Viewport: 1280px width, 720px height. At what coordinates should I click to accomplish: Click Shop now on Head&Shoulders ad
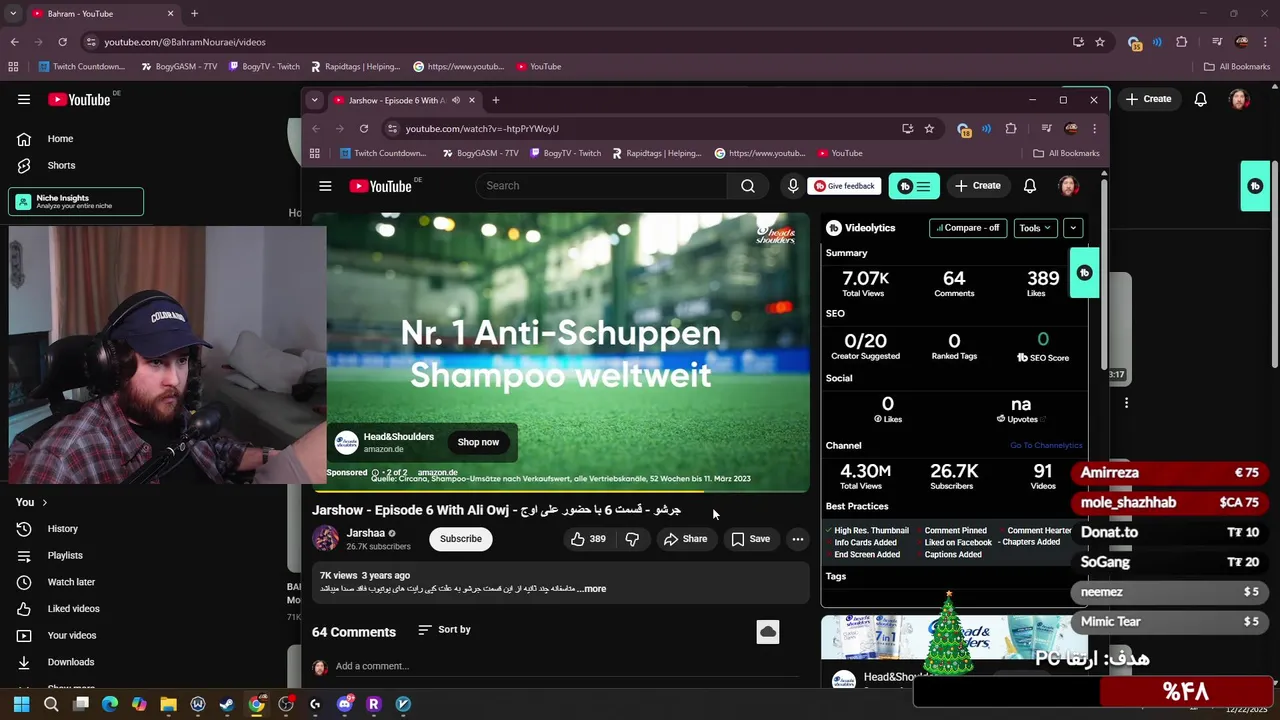[x=478, y=442]
